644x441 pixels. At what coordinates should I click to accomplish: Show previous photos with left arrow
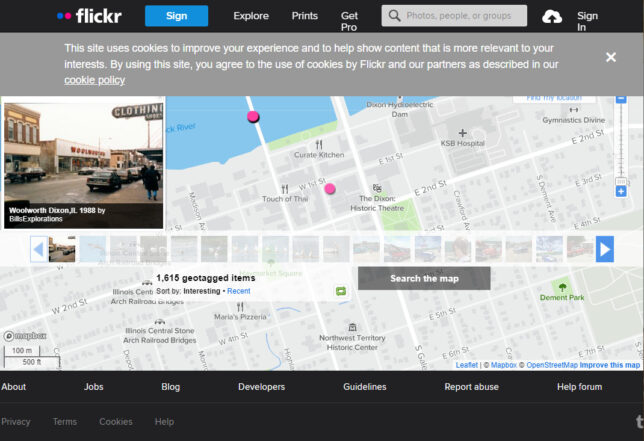coord(39,249)
